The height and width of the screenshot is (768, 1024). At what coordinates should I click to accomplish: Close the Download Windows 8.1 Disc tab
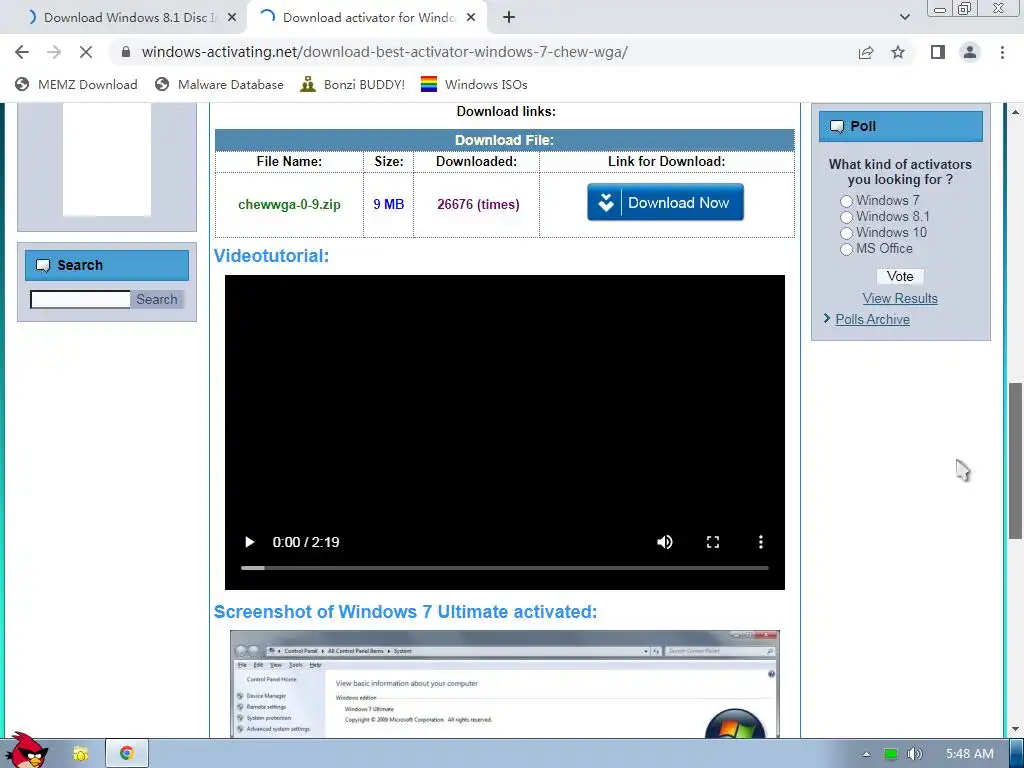[232, 18]
